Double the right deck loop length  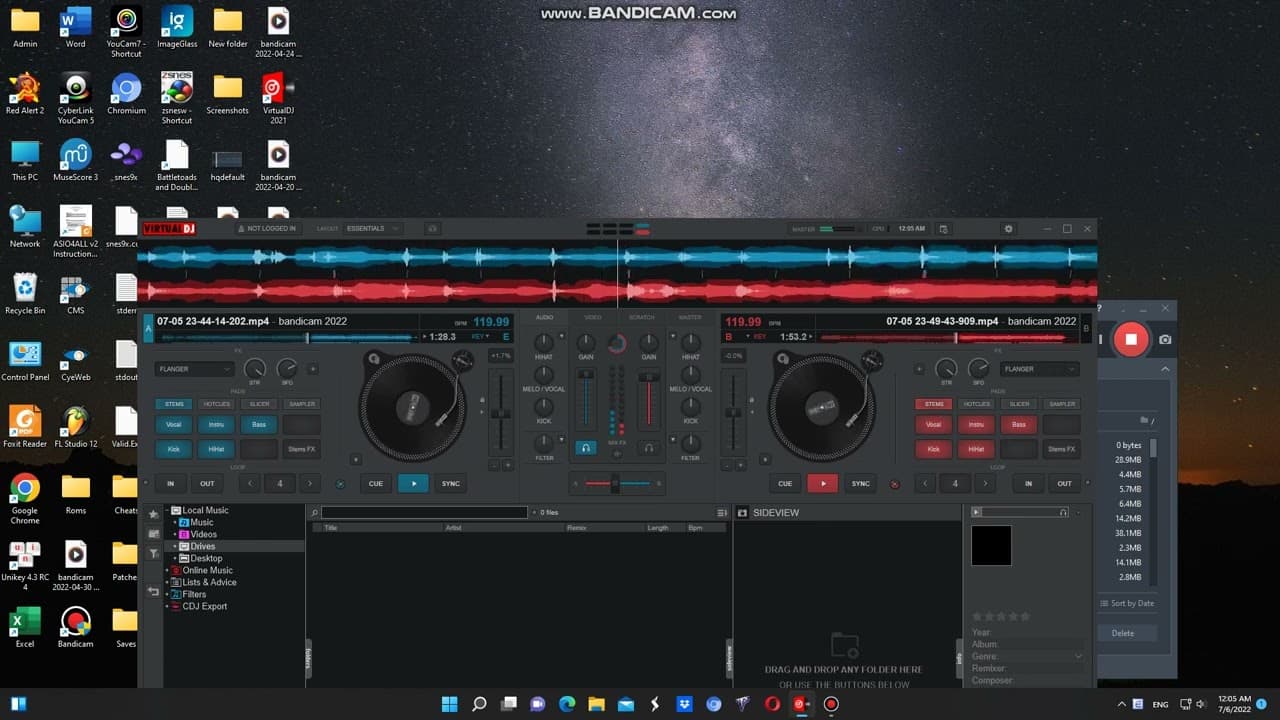click(985, 484)
